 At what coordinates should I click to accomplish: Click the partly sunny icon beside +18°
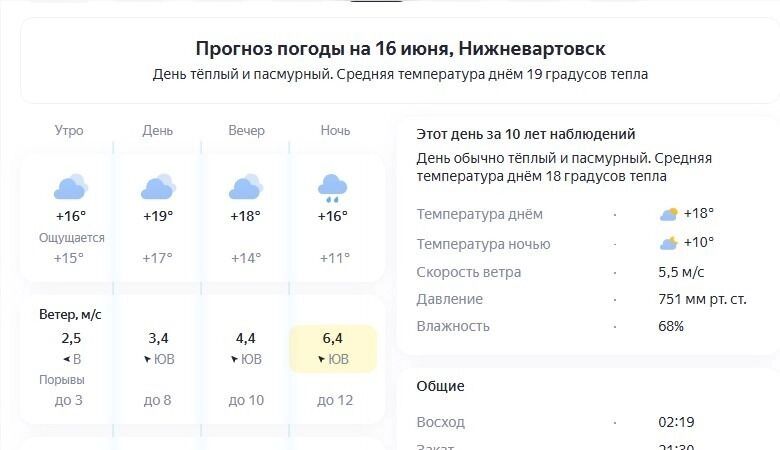pos(669,214)
